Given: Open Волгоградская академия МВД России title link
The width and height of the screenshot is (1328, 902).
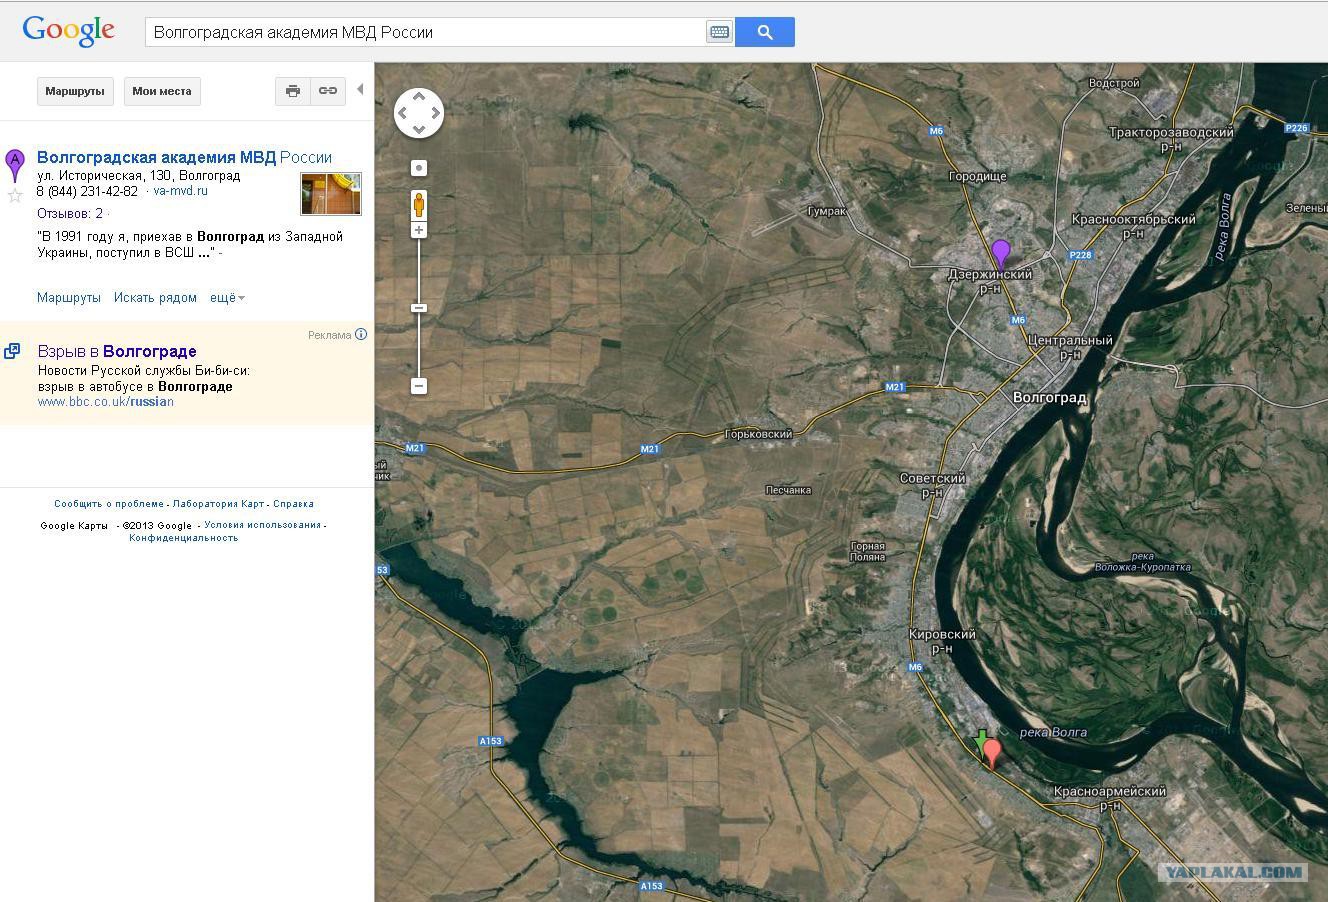Looking at the screenshot, I should tap(184, 157).
